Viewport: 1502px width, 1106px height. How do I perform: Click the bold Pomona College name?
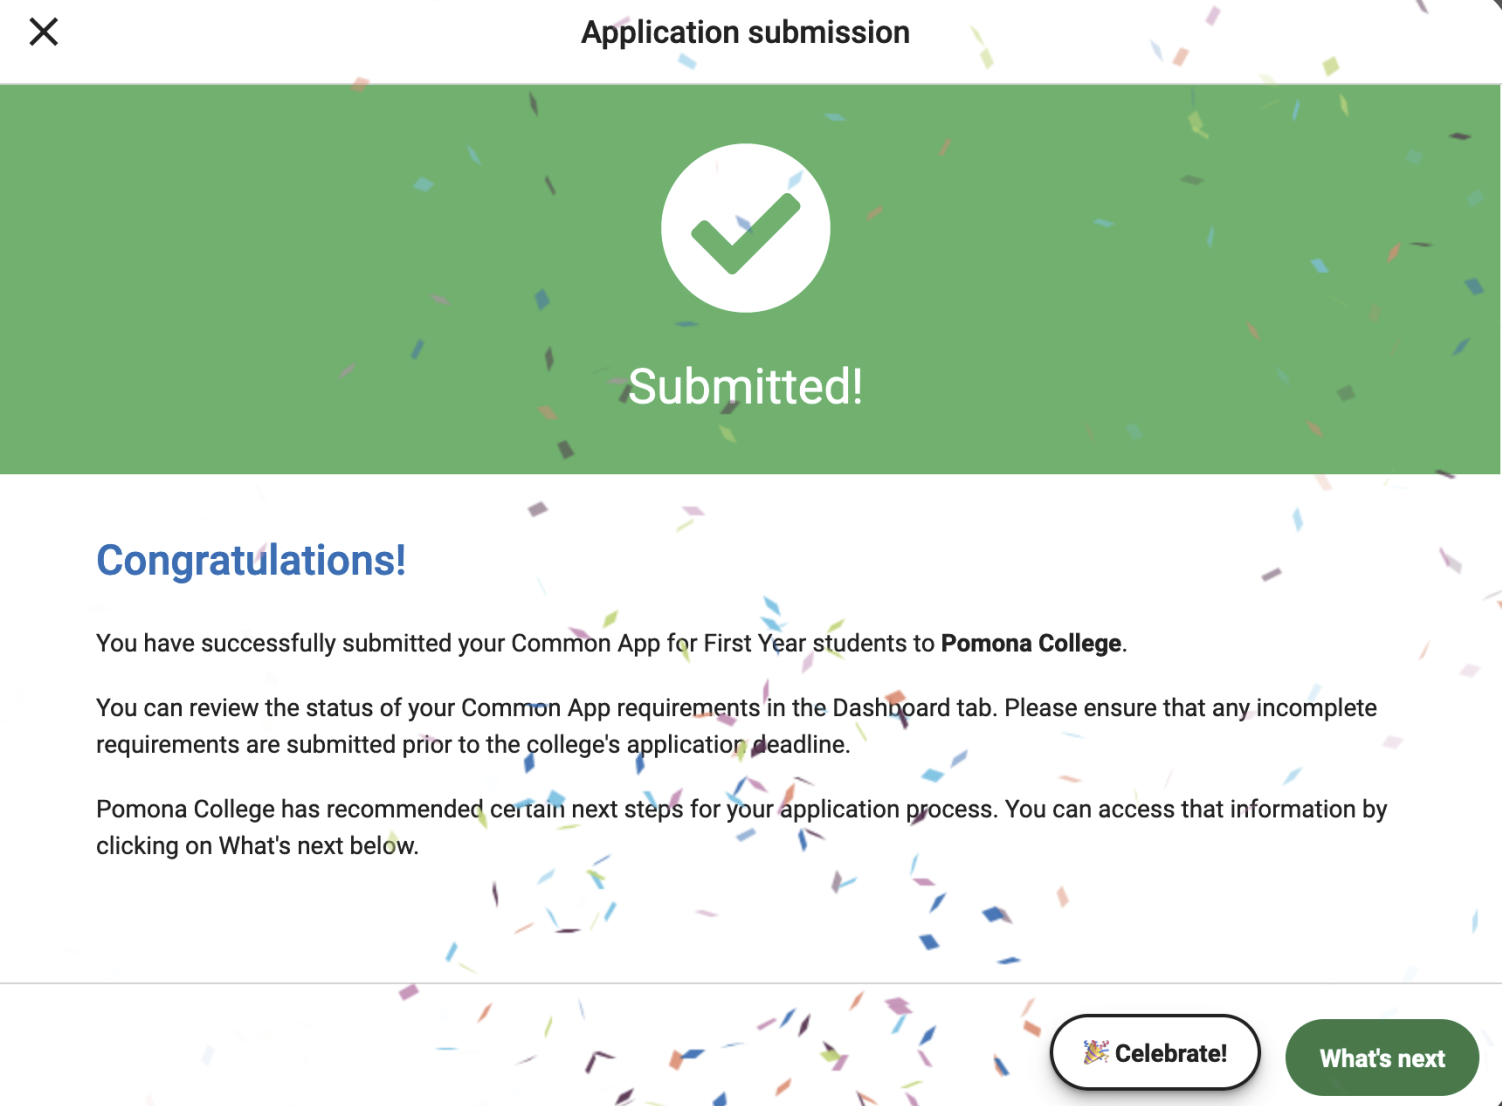pyautogui.click(x=1031, y=643)
